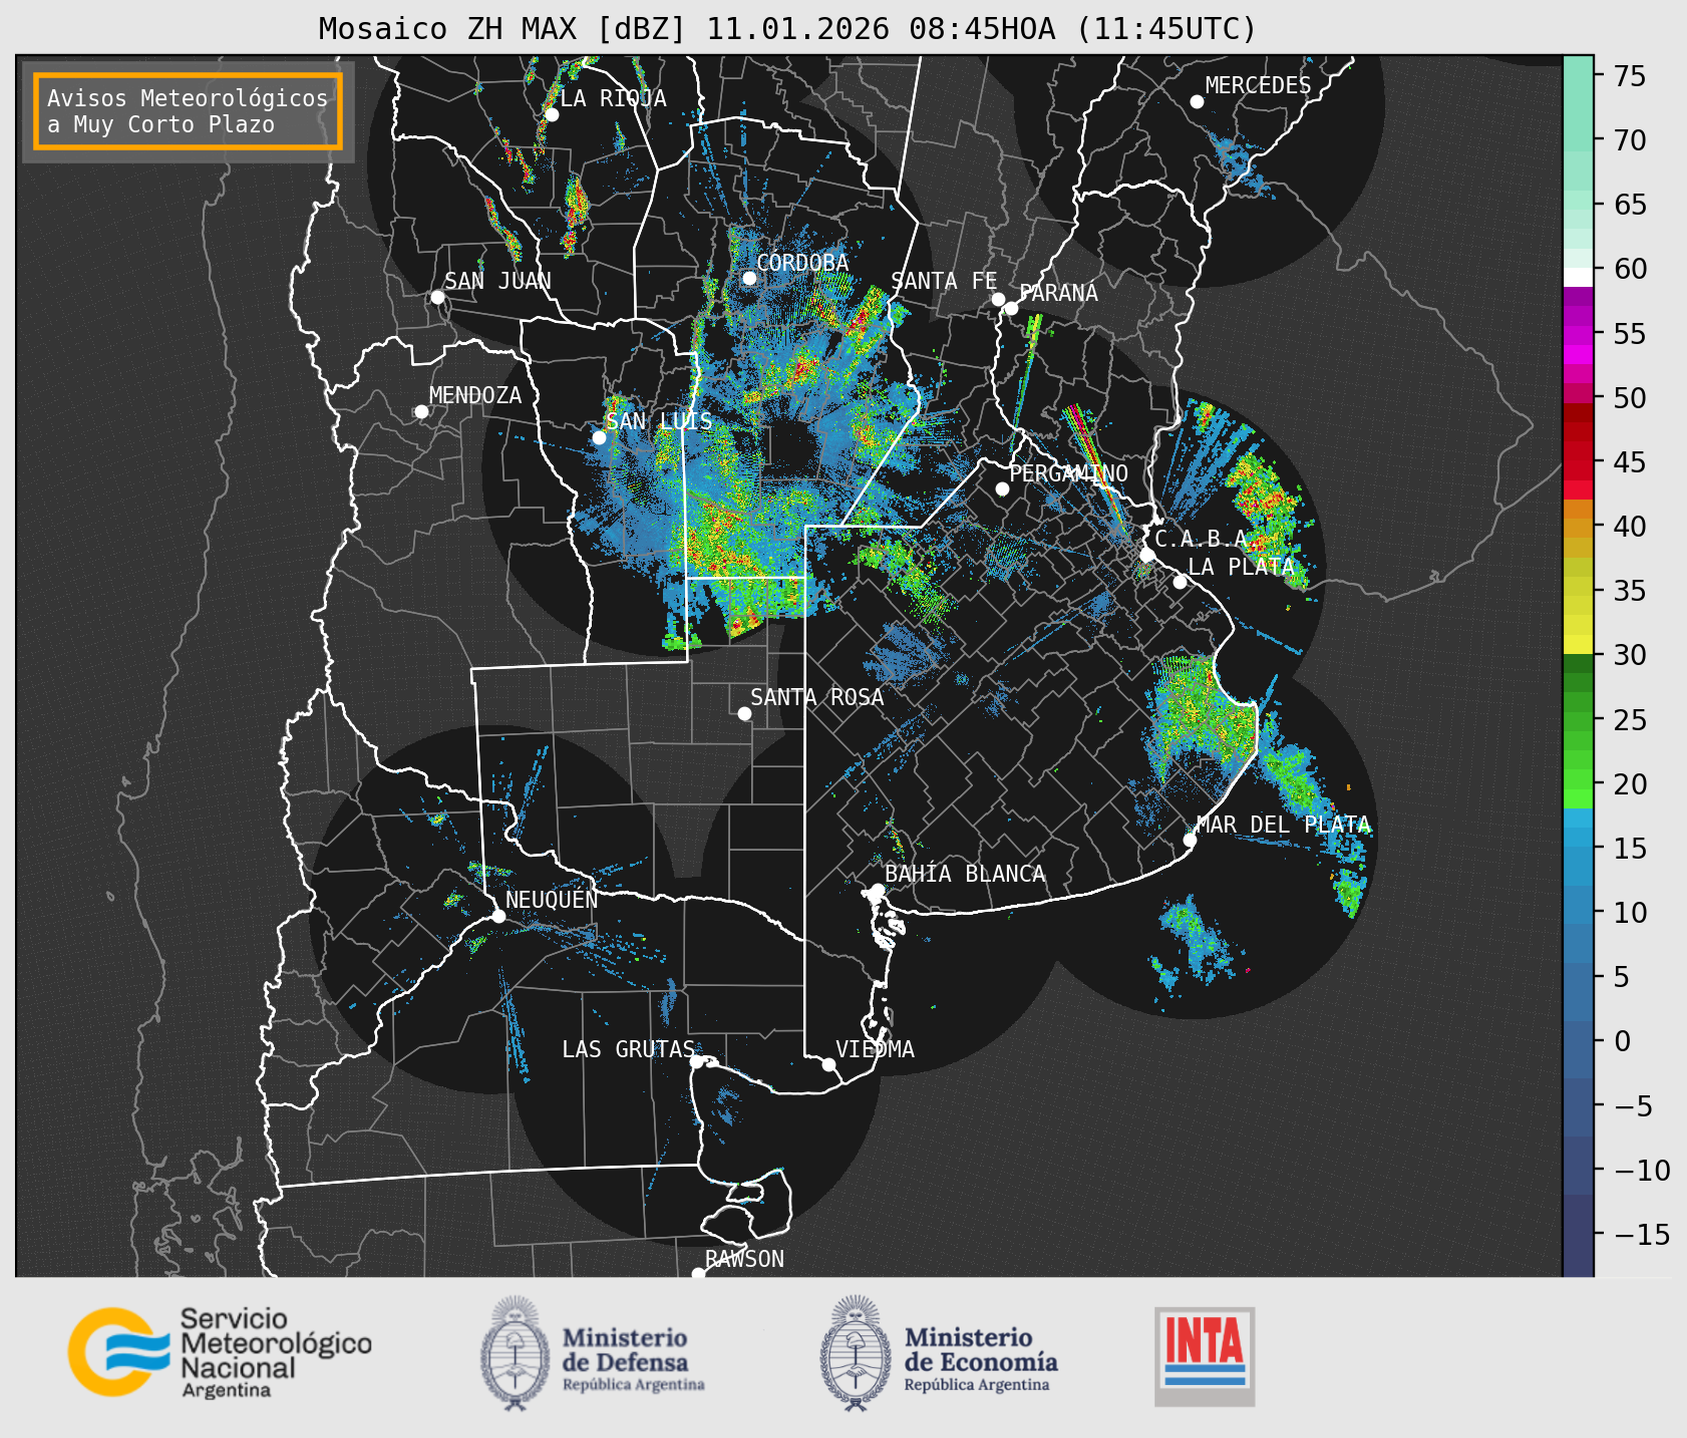Click the SANTA ROSA city label
The height and width of the screenshot is (1438, 1687).
(817, 698)
